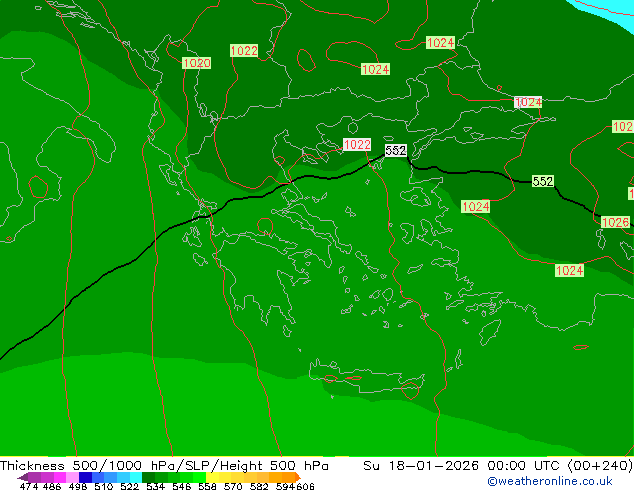Pick the cyan legend swatch beside 522
This screenshot has height=490, width=634.
point(136,477)
